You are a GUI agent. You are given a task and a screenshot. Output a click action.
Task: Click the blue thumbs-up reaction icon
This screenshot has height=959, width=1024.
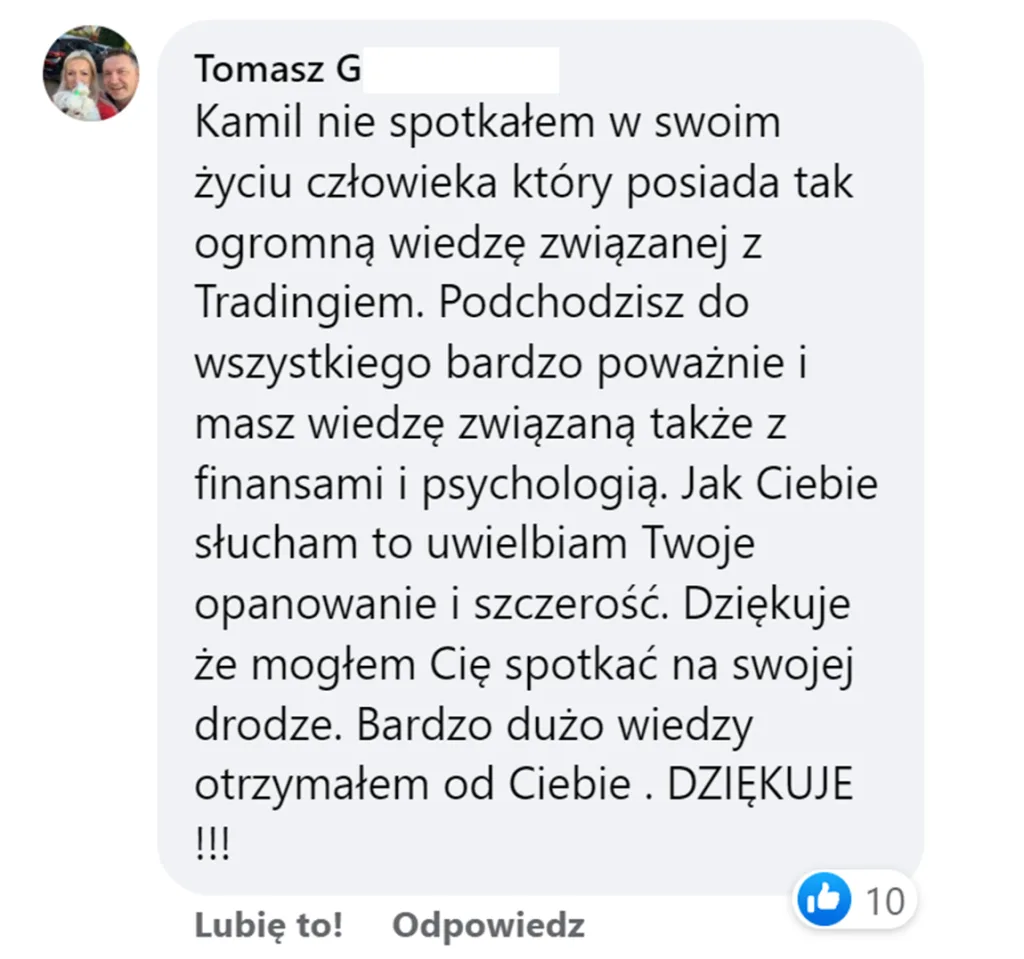(x=825, y=900)
